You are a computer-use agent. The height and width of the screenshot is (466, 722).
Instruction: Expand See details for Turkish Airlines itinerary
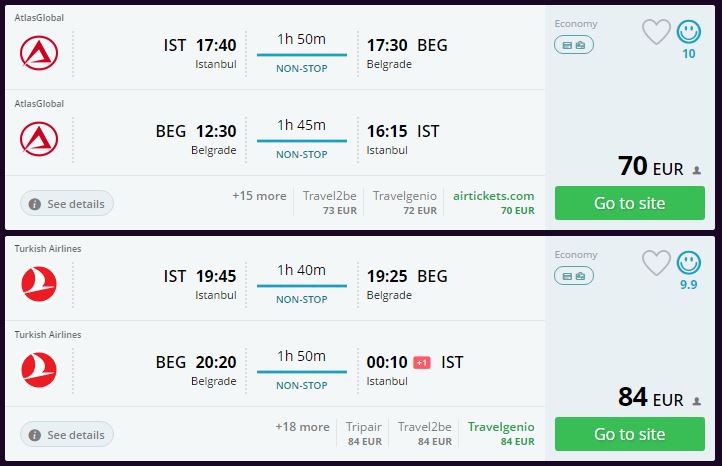coord(67,435)
